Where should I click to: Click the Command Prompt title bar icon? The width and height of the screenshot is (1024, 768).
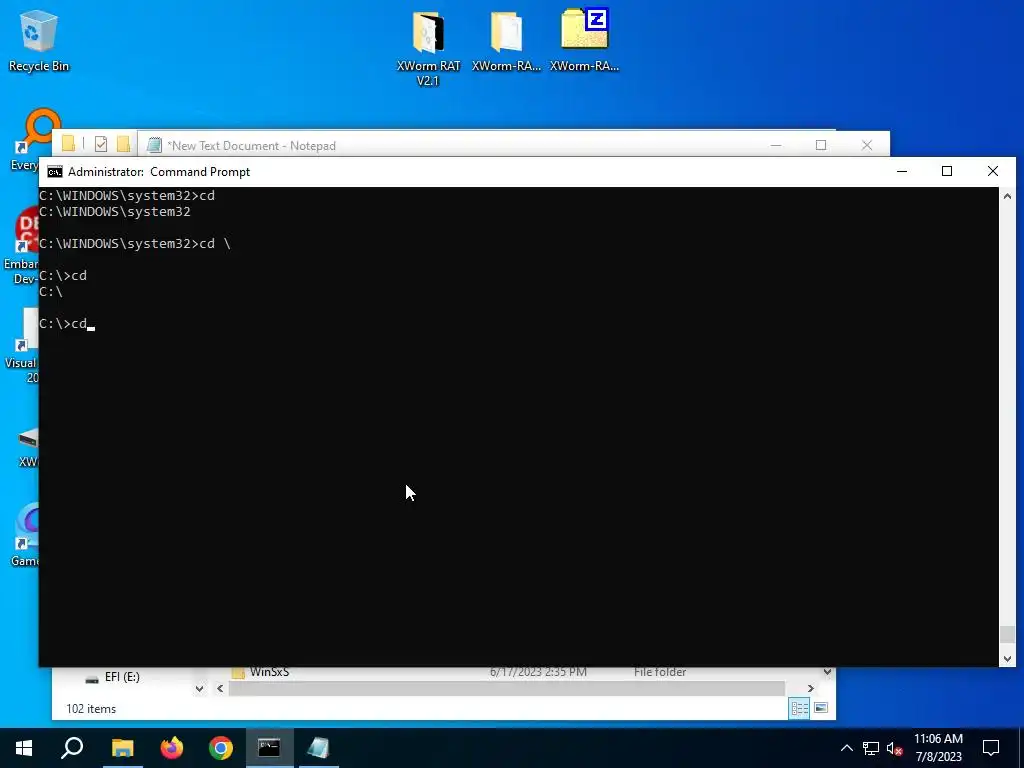[55, 172]
